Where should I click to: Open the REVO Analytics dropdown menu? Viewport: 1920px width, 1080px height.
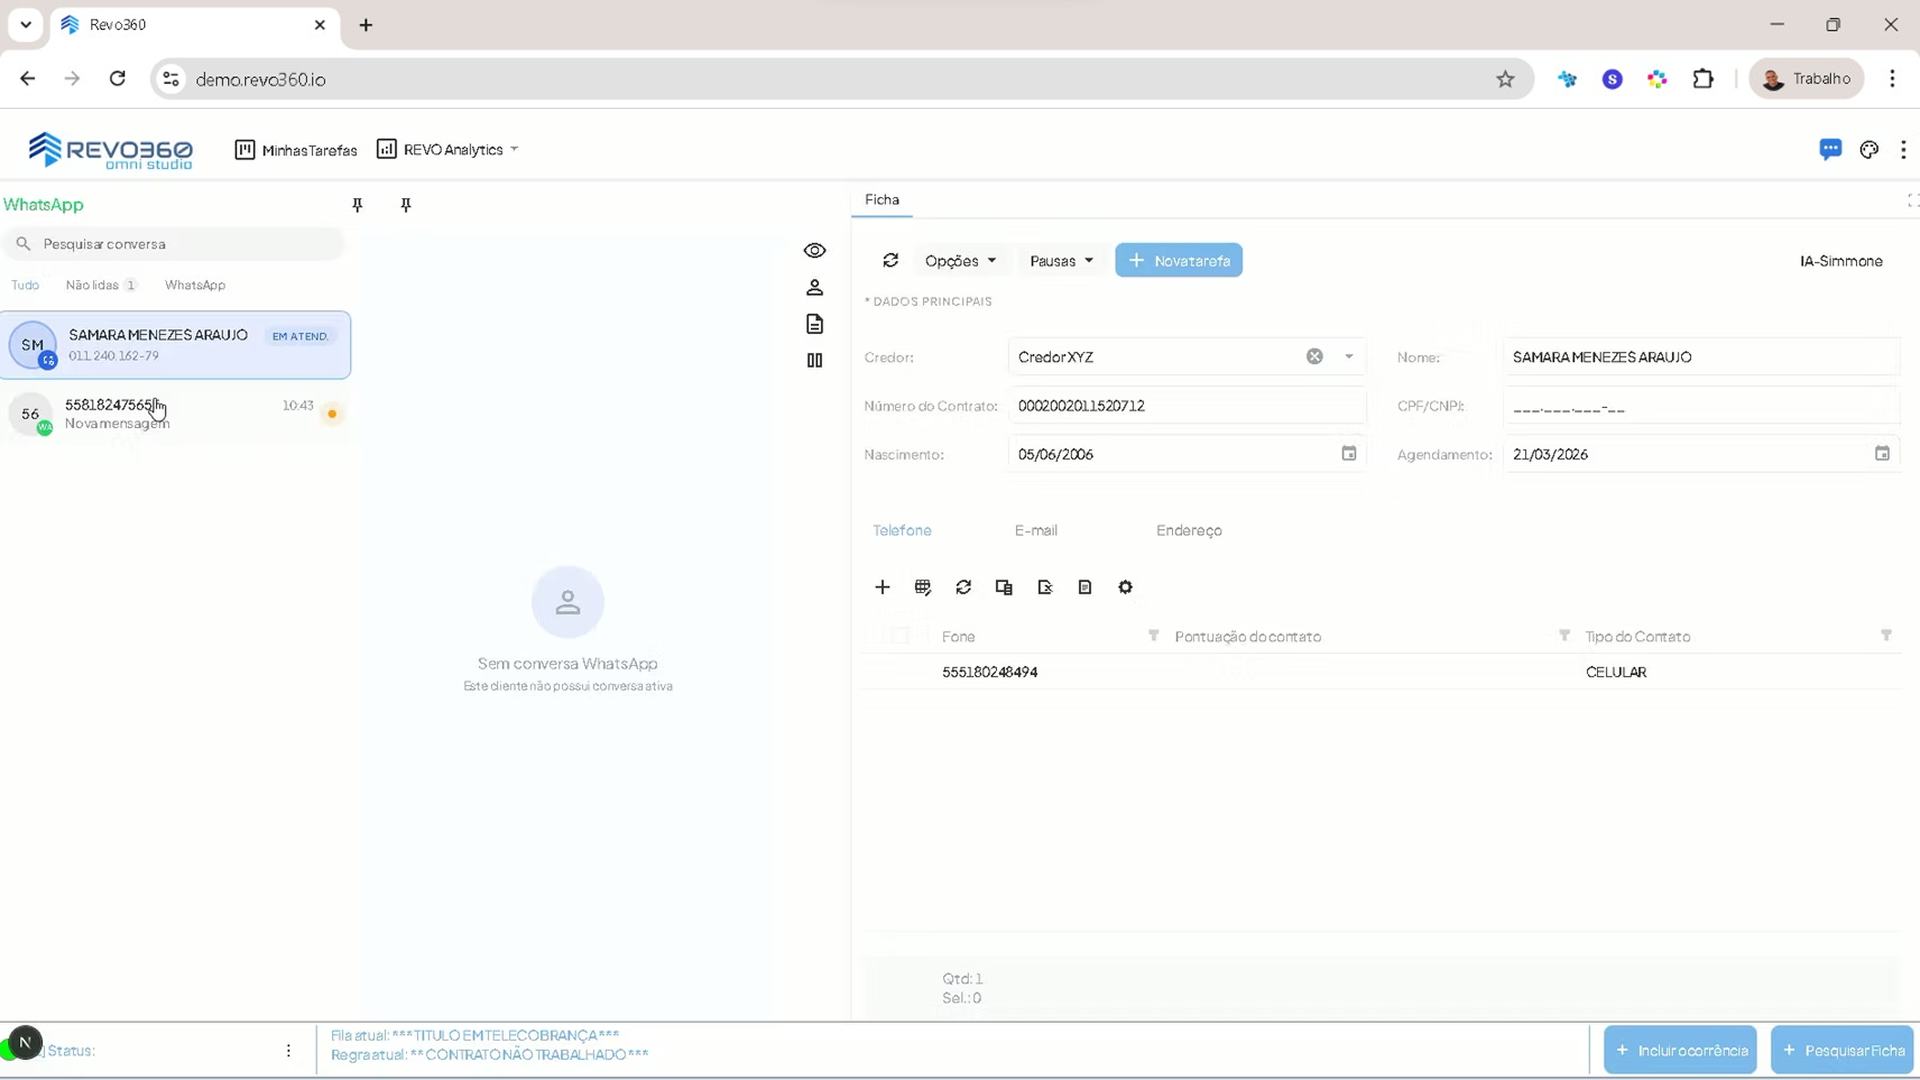pos(447,149)
